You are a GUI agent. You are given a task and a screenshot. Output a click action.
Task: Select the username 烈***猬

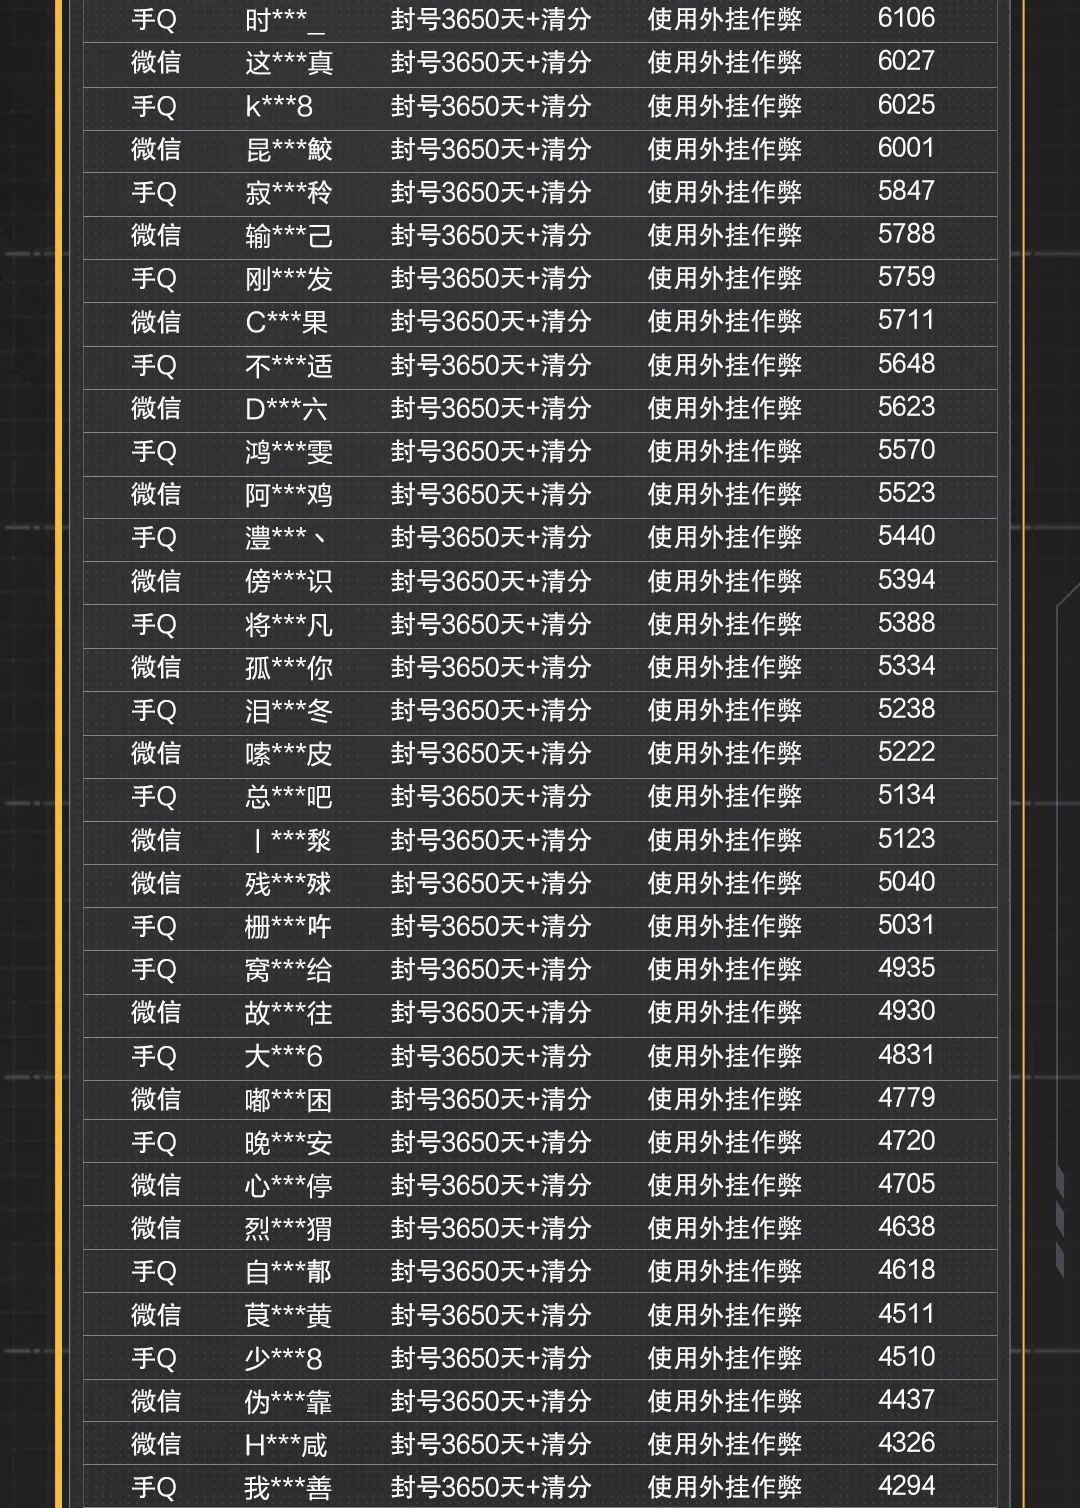click(x=289, y=1228)
